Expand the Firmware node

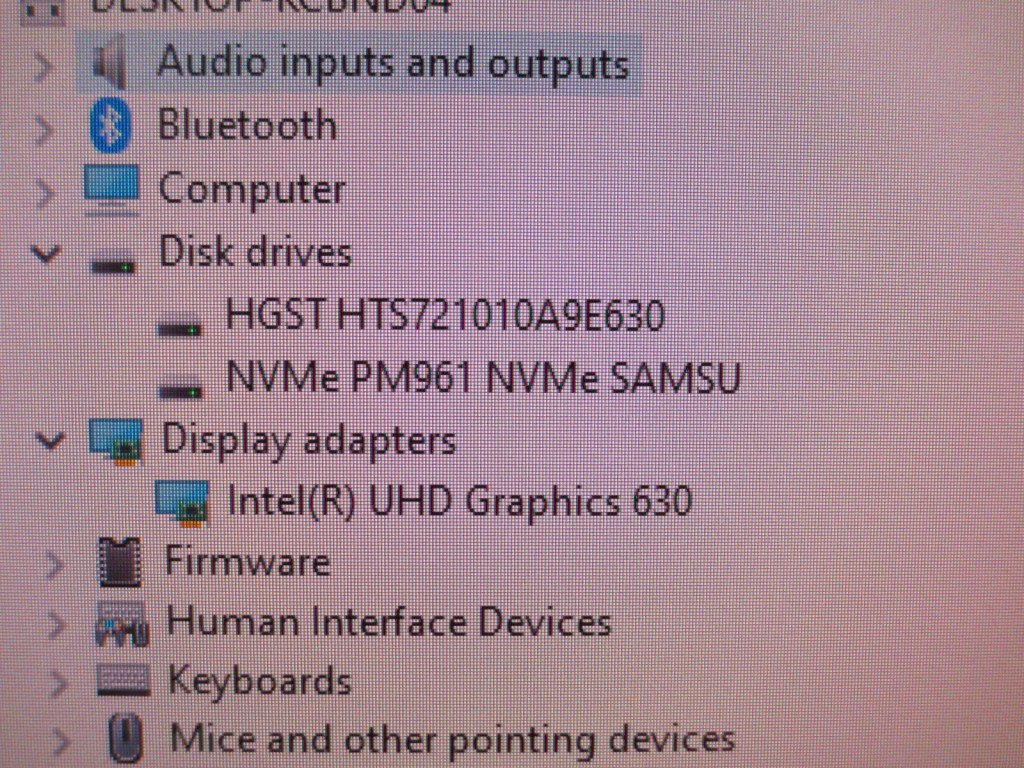pos(56,564)
